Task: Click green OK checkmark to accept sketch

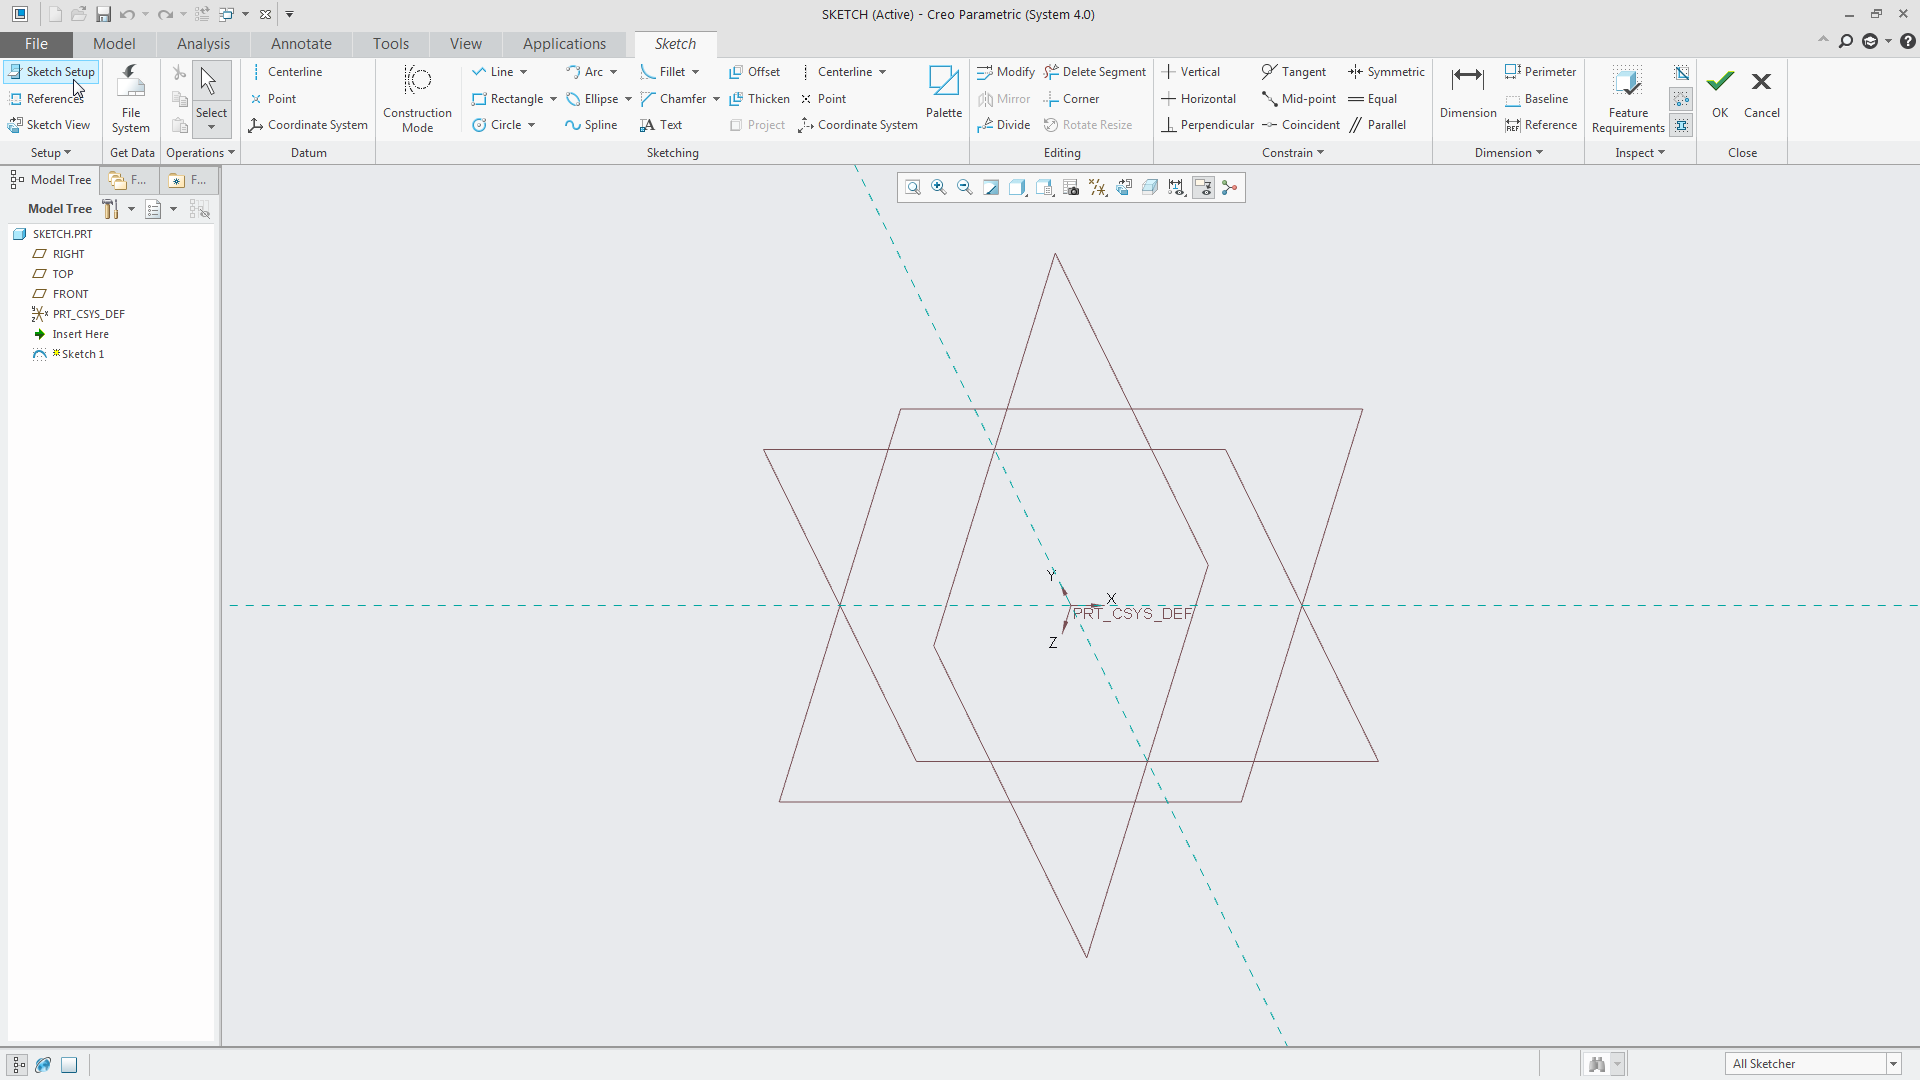Action: pos(1720,93)
